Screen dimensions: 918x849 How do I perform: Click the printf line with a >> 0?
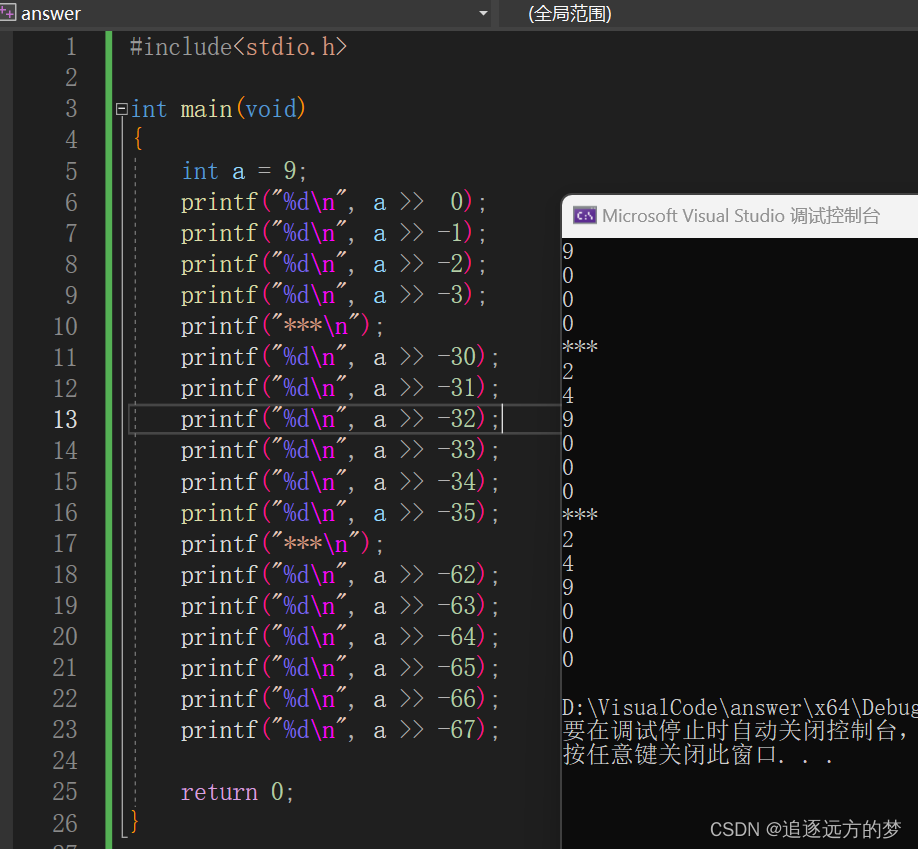click(x=333, y=203)
